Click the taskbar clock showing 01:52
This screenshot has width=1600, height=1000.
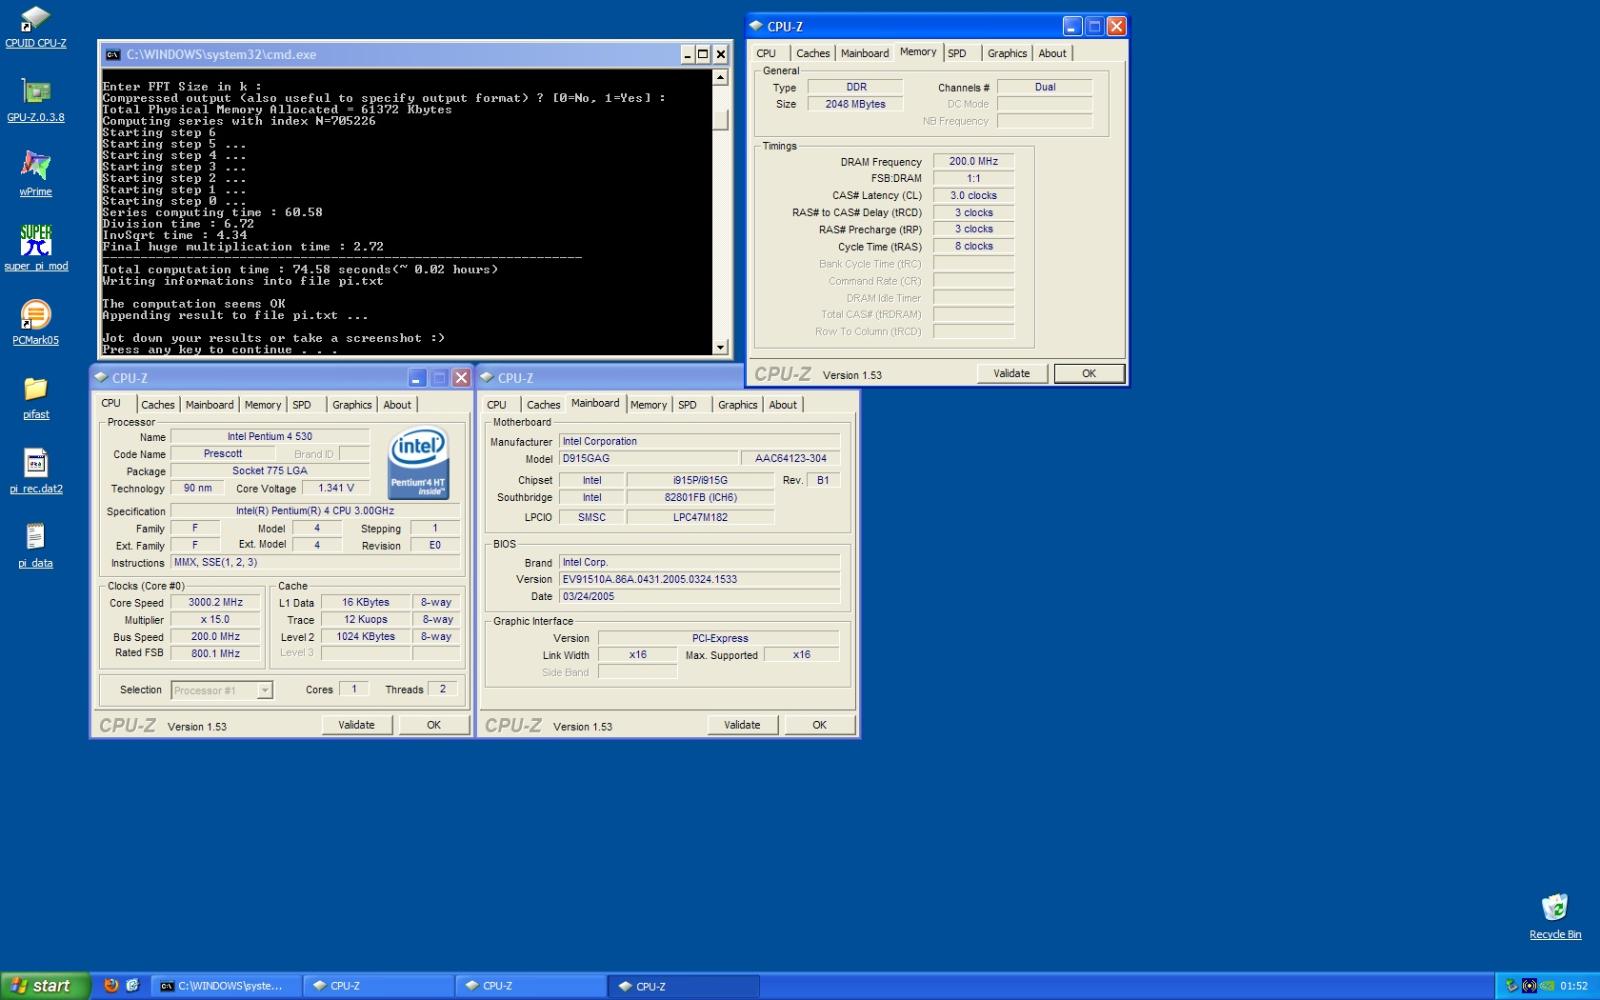click(1574, 986)
